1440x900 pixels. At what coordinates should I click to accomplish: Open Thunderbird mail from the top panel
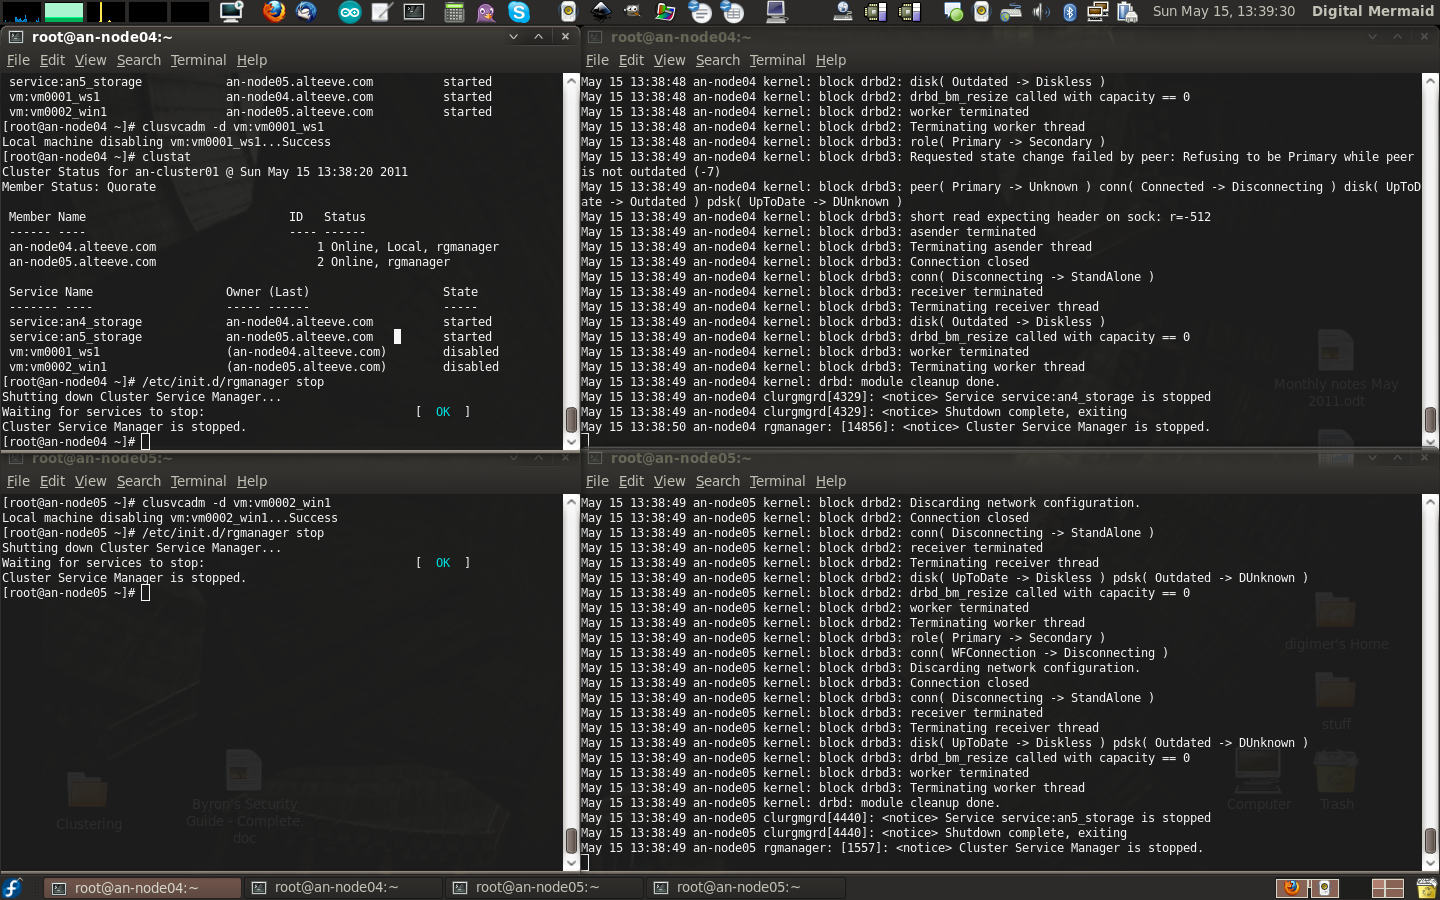(306, 11)
